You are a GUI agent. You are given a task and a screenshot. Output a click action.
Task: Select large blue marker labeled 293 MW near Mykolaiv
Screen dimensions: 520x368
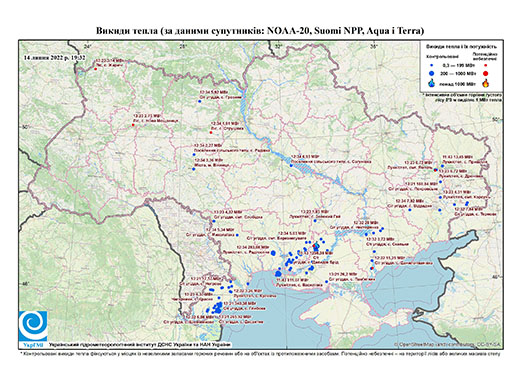pyautogui.click(x=273, y=253)
